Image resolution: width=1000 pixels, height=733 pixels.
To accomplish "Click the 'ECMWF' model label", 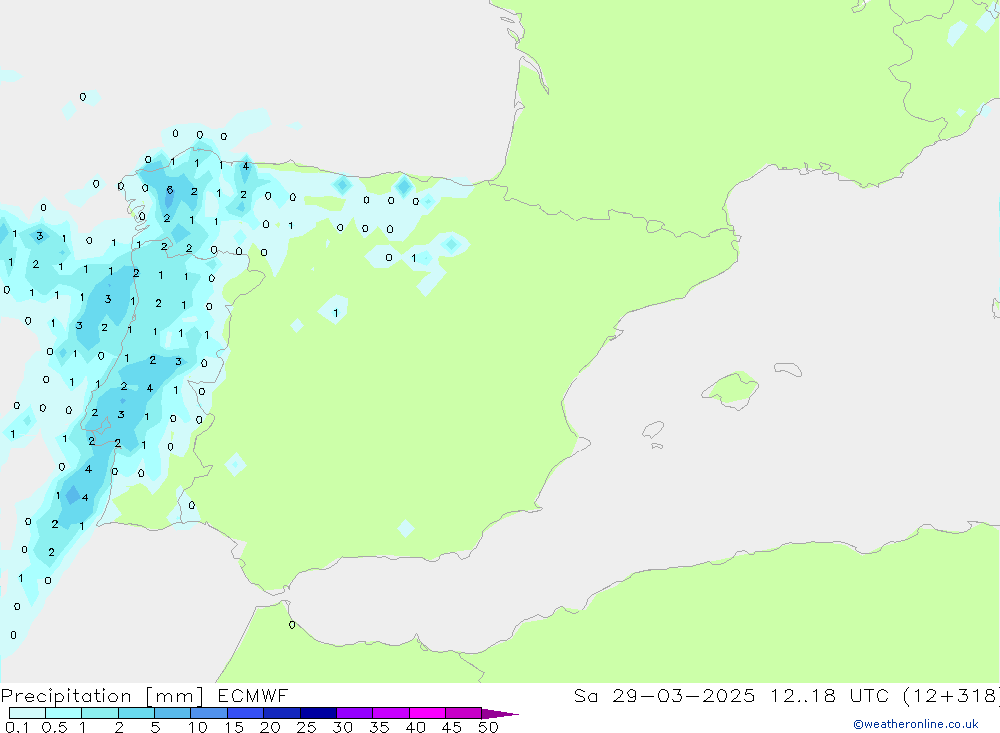I will click(x=253, y=695).
